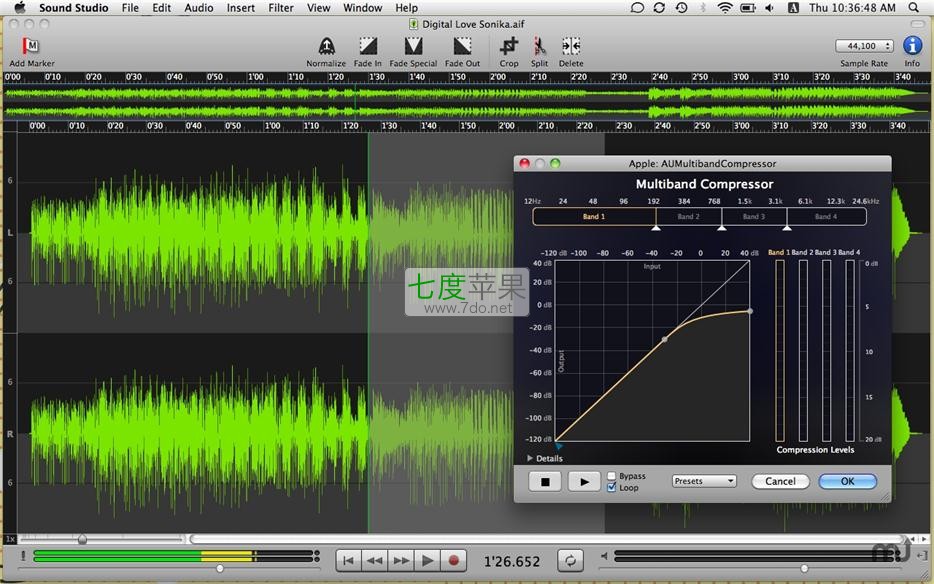The height and width of the screenshot is (584, 934).
Task: Click the Add Marker toolbar icon
Action: coord(31,47)
